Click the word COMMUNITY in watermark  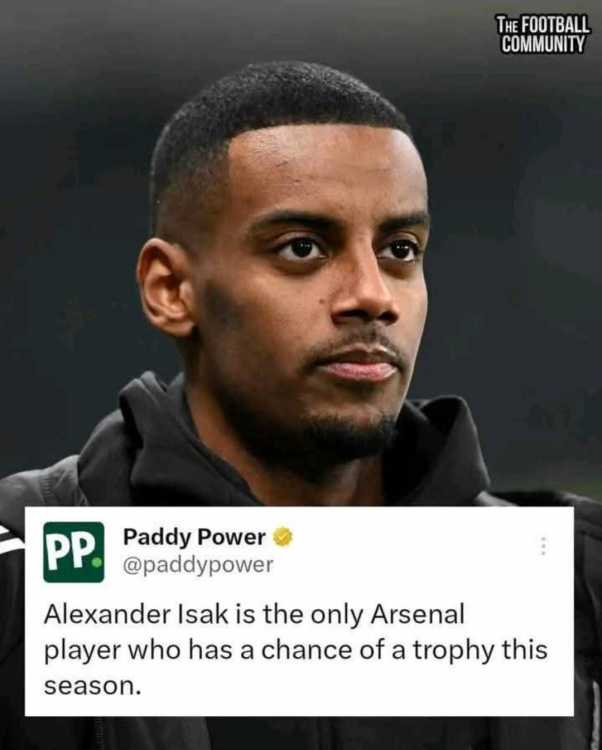tap(543, 44)
